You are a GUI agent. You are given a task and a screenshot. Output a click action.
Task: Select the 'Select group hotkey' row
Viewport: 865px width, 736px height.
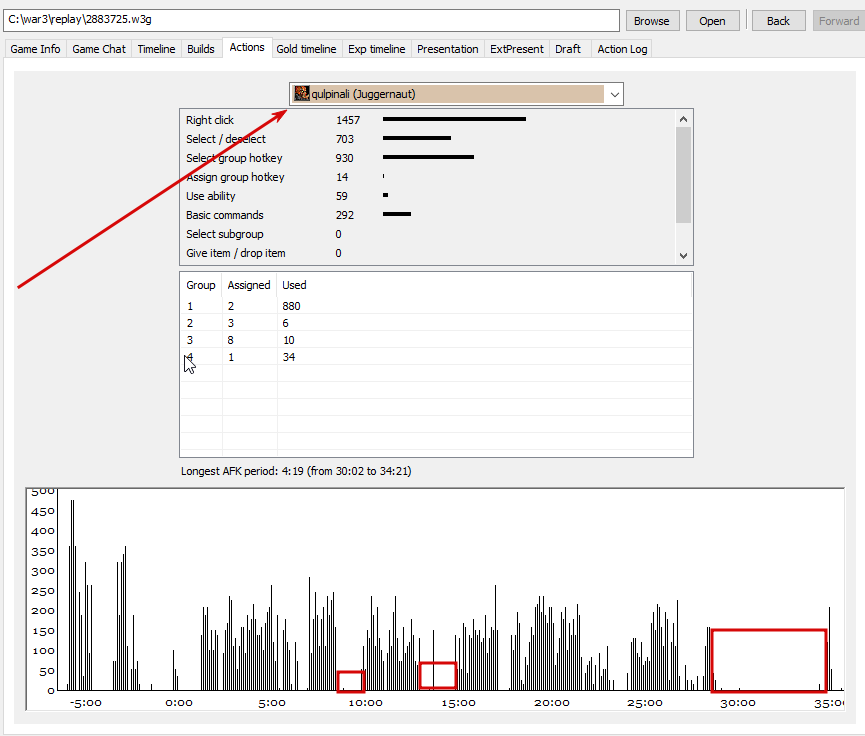pyautogui.click(x=428, y=158)
